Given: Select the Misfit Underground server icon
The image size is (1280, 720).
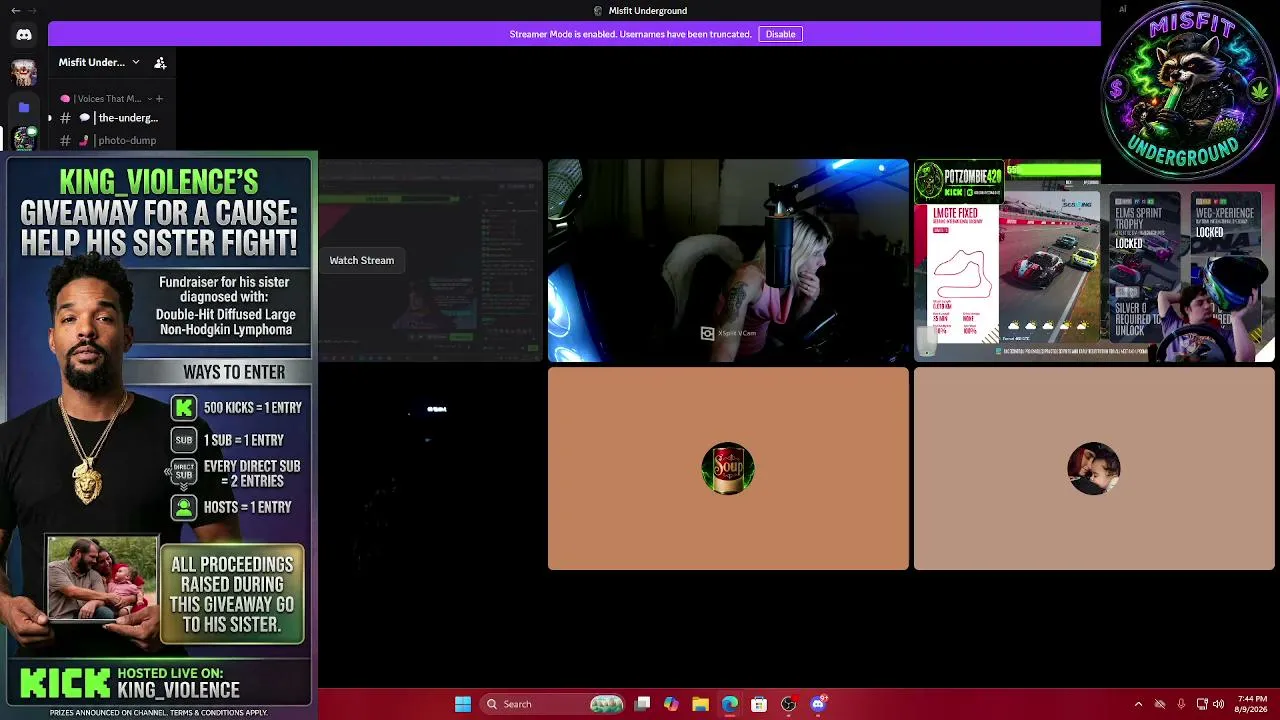Looking at the screenshot, I should [x=24, y=139].
